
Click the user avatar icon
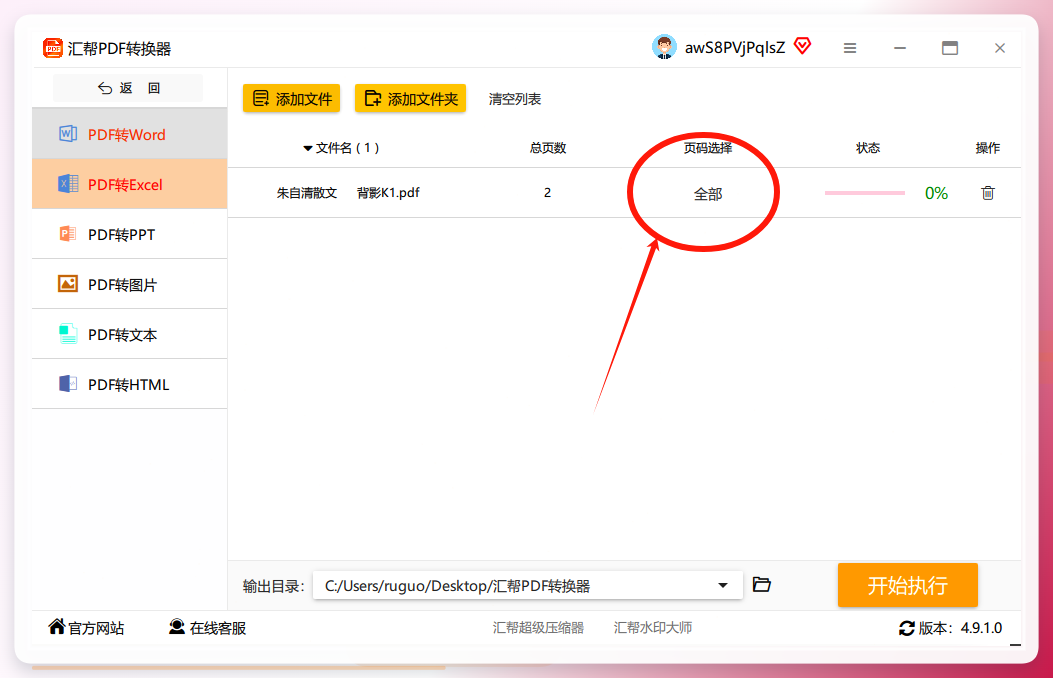664,47
